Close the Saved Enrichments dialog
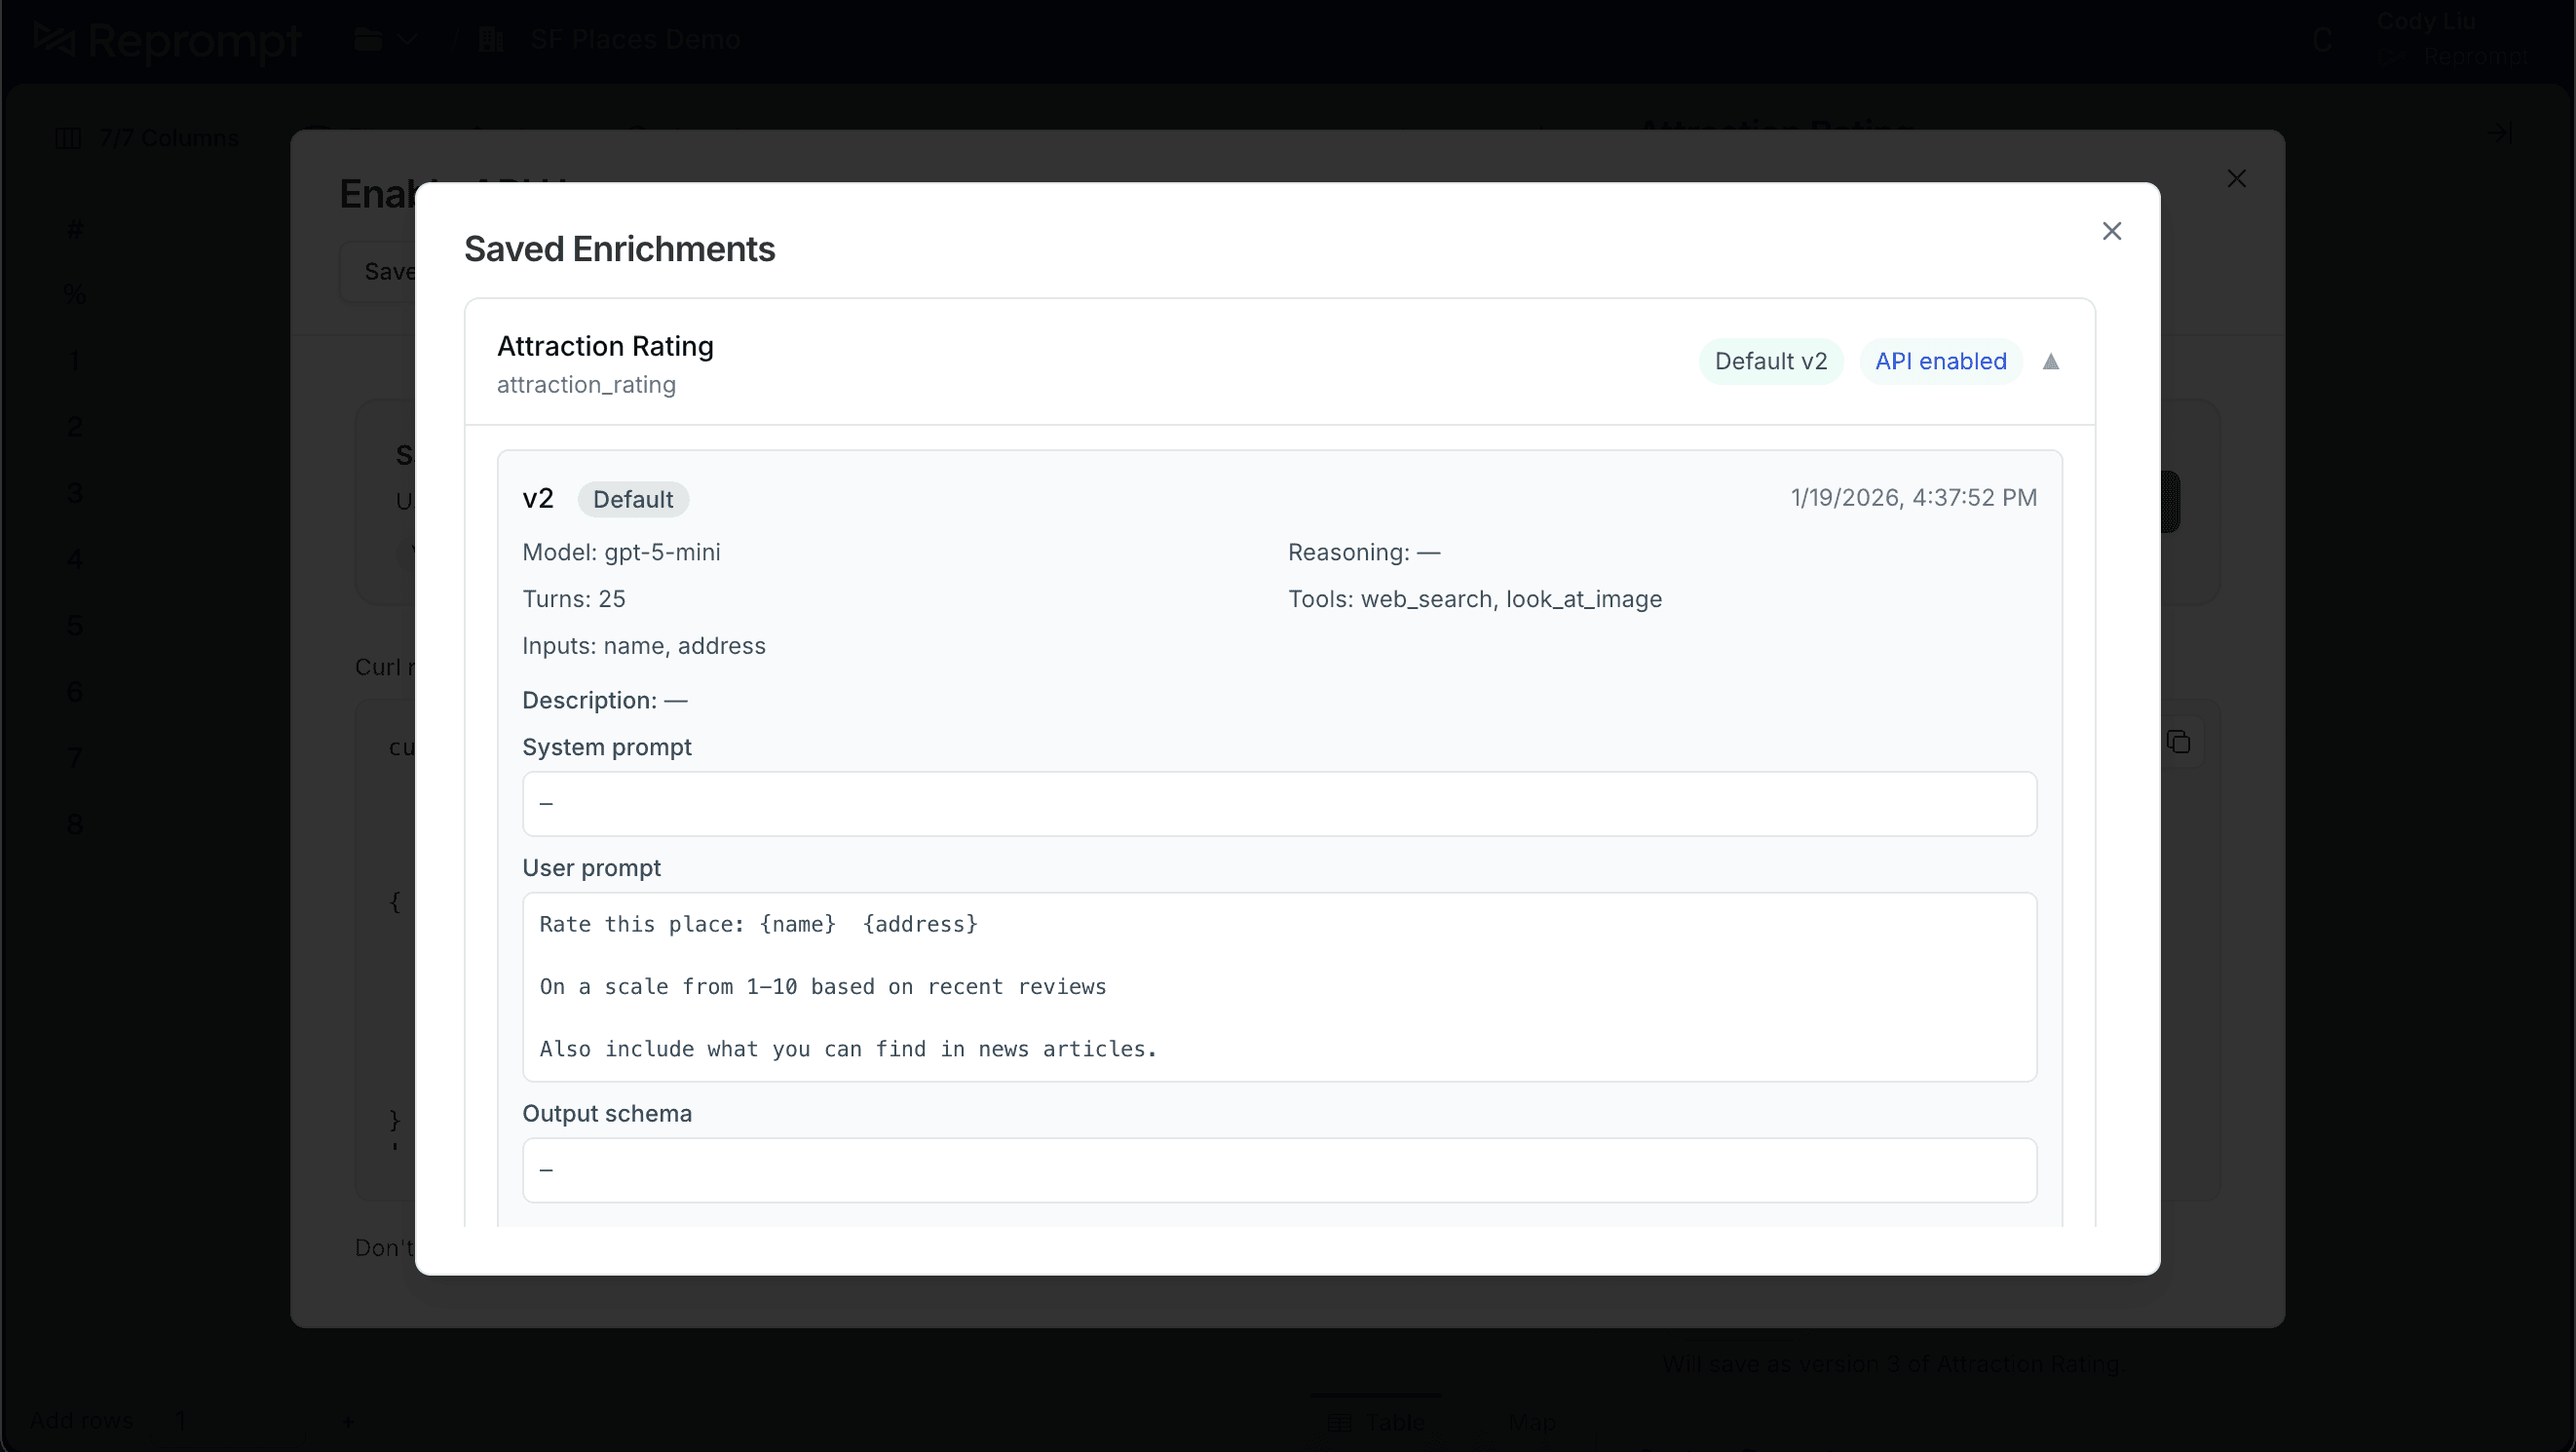 click(x=2112, y=231)
